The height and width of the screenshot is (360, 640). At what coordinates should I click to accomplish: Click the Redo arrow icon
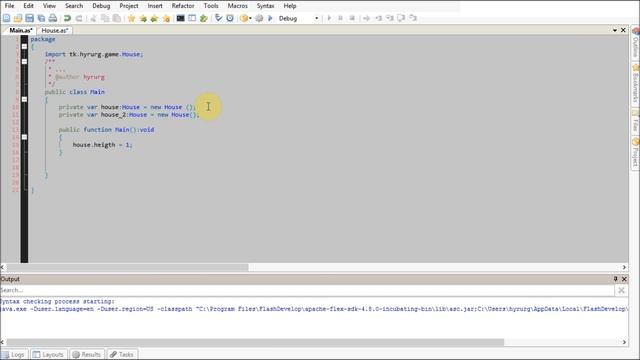(79, 18)
